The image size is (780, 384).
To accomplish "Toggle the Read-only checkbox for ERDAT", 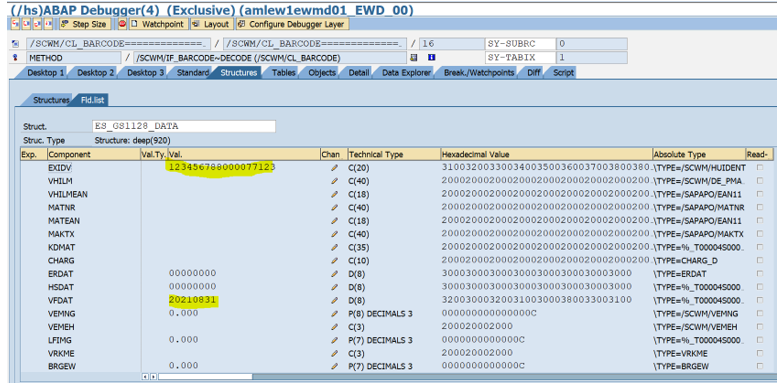I will point(760,274).
